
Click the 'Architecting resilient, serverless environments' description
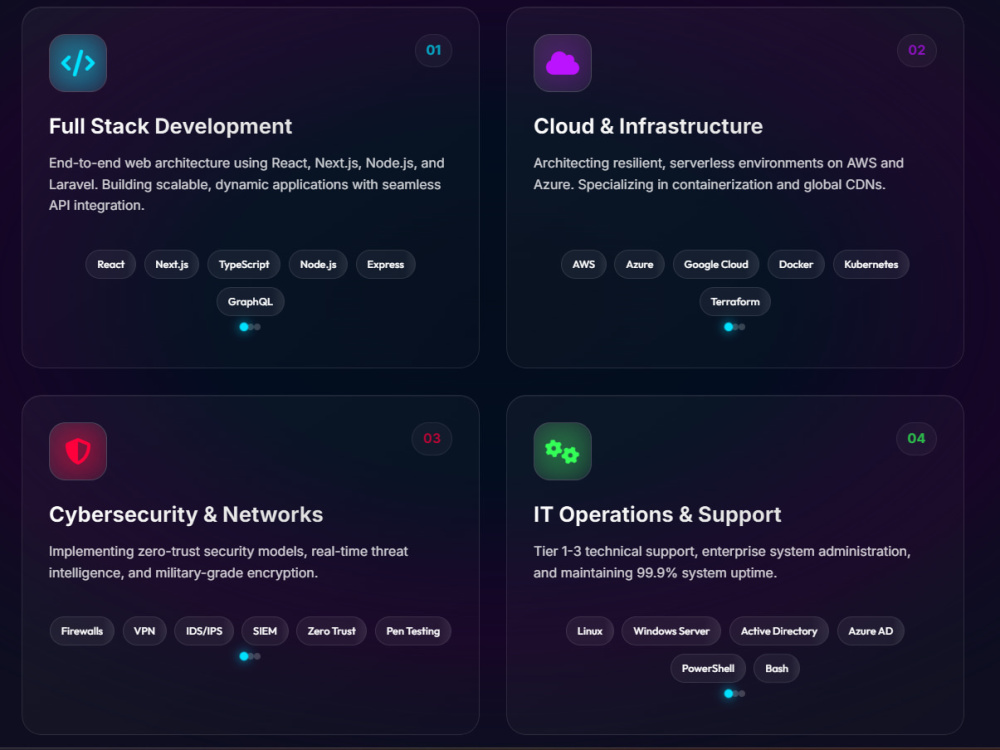tap(719, 174)
